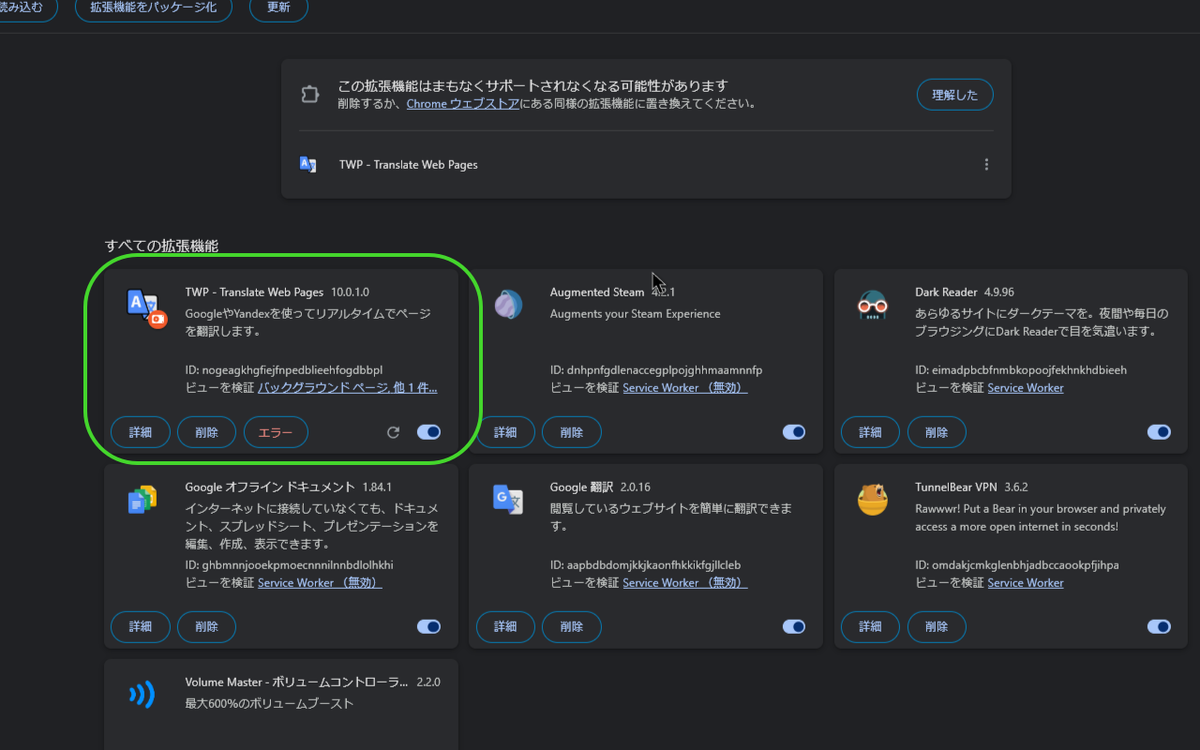Turn off the Dark Reader switch
This screenshot has width=1200, height=750.
pos(1159,432)
